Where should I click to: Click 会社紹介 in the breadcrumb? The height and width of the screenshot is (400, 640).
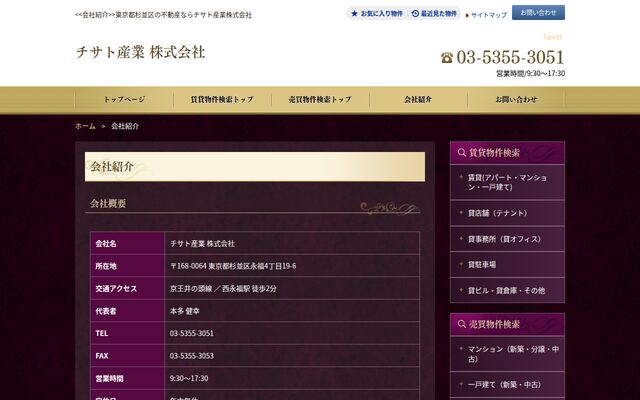[x=125, y=126]
